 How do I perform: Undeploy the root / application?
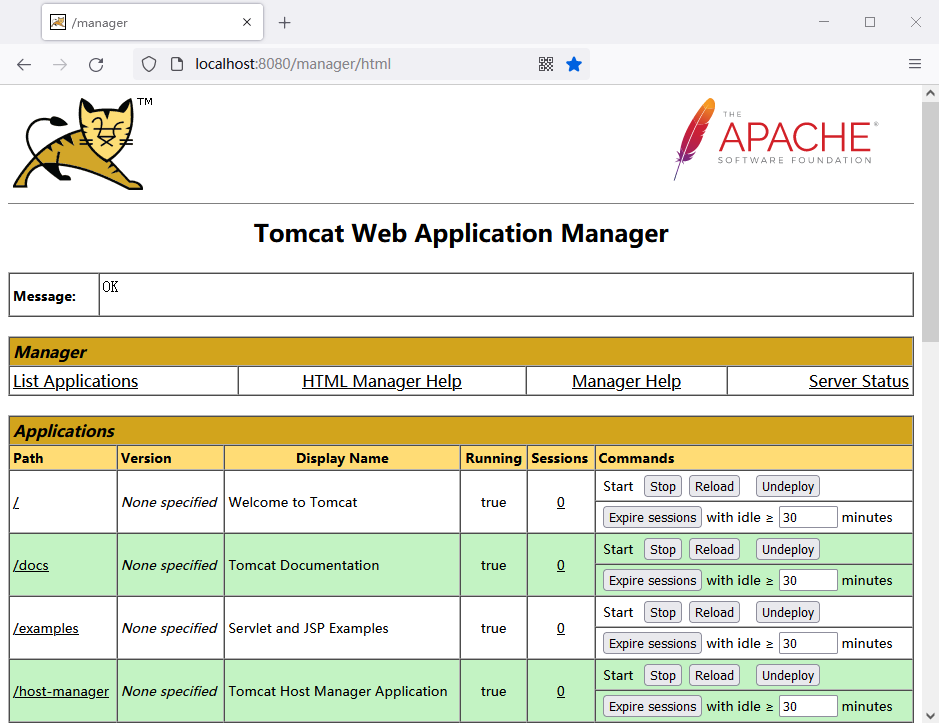click(x=787, y=486)
